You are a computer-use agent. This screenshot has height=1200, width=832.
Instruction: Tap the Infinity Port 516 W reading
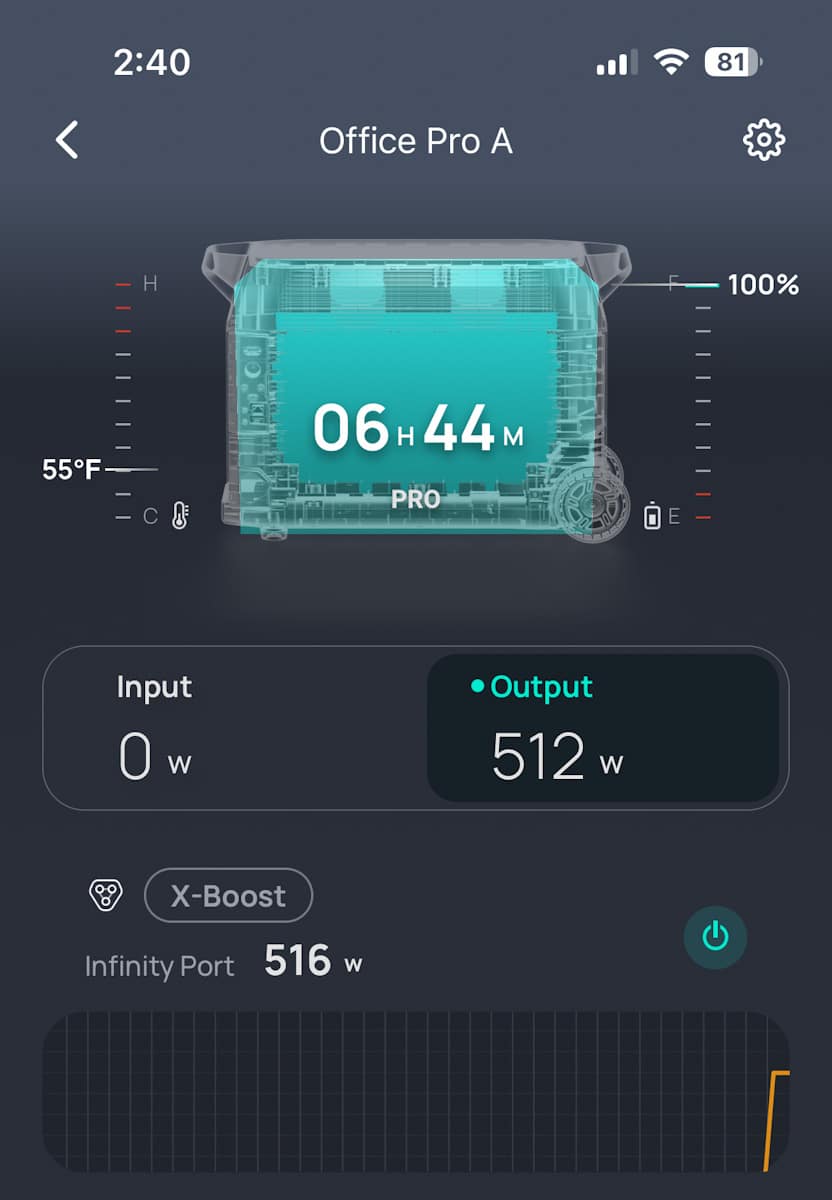(x=313, y=962)
